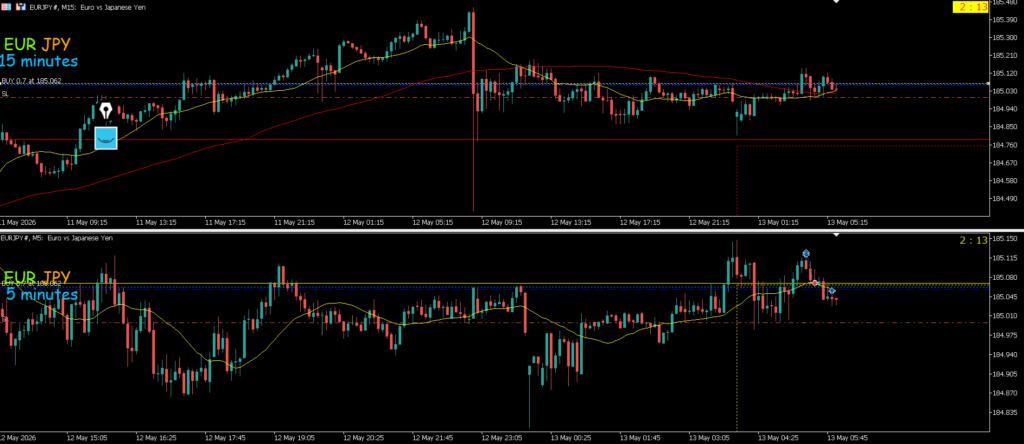Click the M15 chart shift white triangle

pos(836,2)
